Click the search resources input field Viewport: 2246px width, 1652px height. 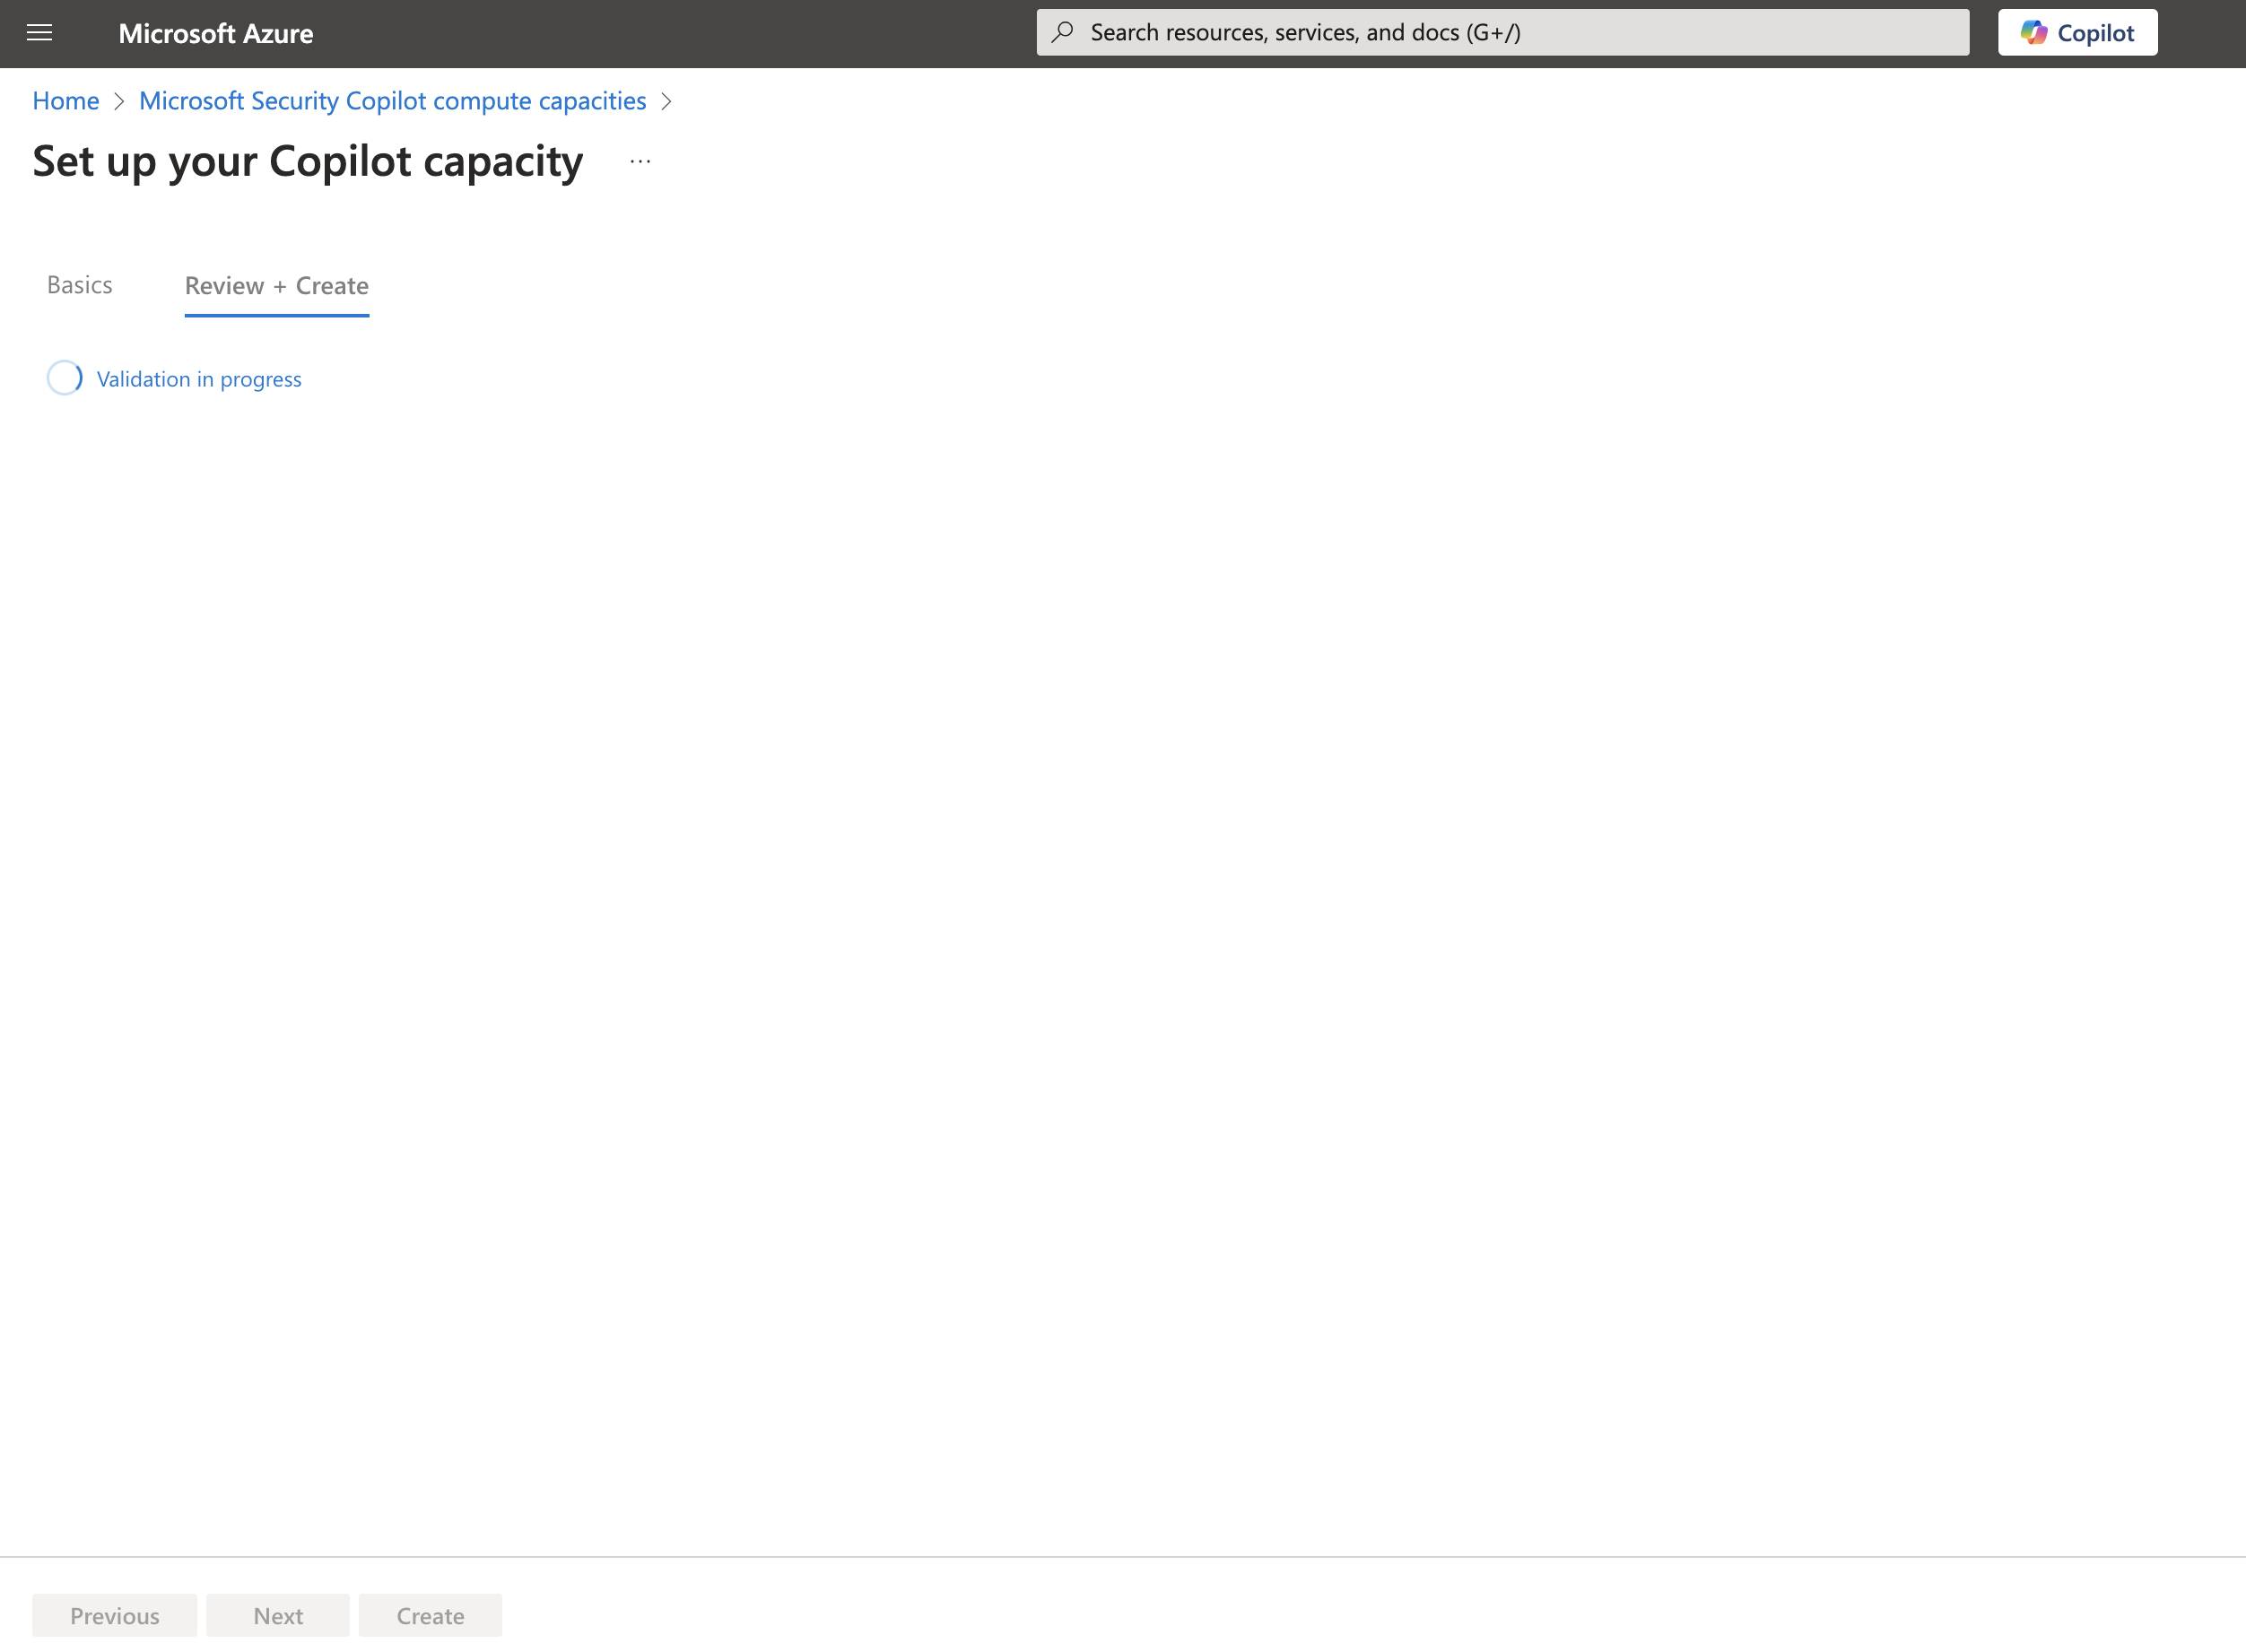[1505, 31]
